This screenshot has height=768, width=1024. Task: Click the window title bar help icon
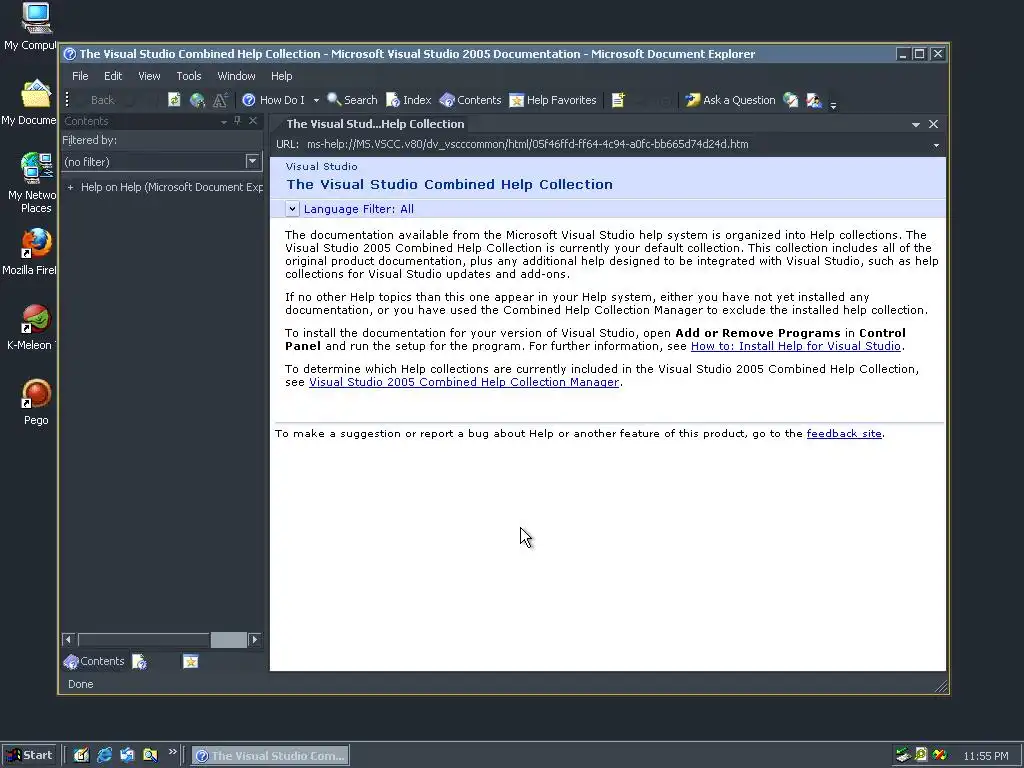pos(70,54)
